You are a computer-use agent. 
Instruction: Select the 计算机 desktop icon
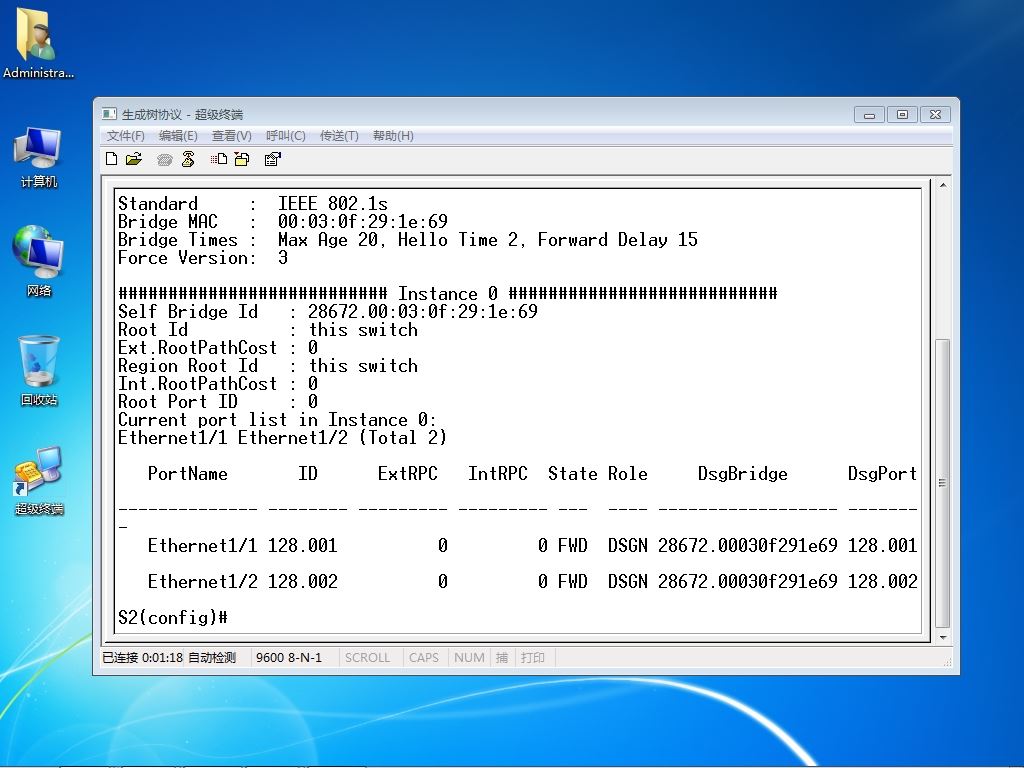(38, 157)
